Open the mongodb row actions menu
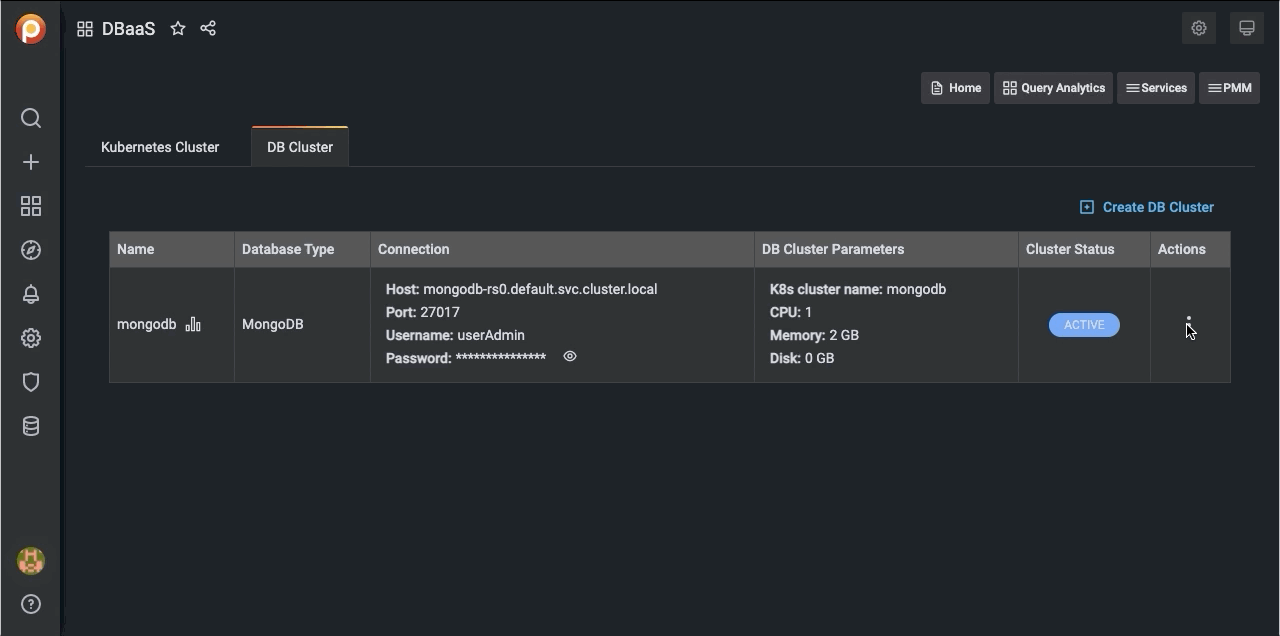Screen dimensions: 1280x636 pos(1188,325)
